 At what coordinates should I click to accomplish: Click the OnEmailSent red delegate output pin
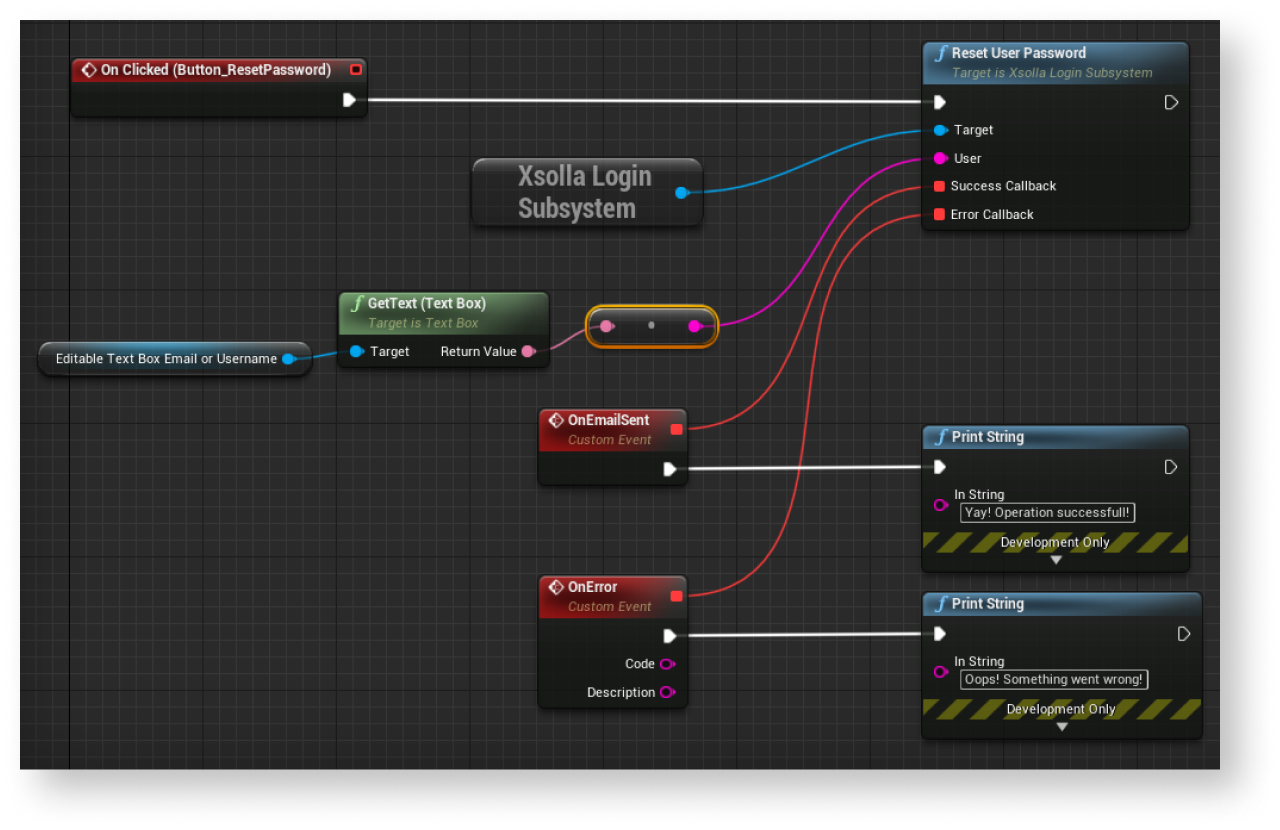click(676, 429)
